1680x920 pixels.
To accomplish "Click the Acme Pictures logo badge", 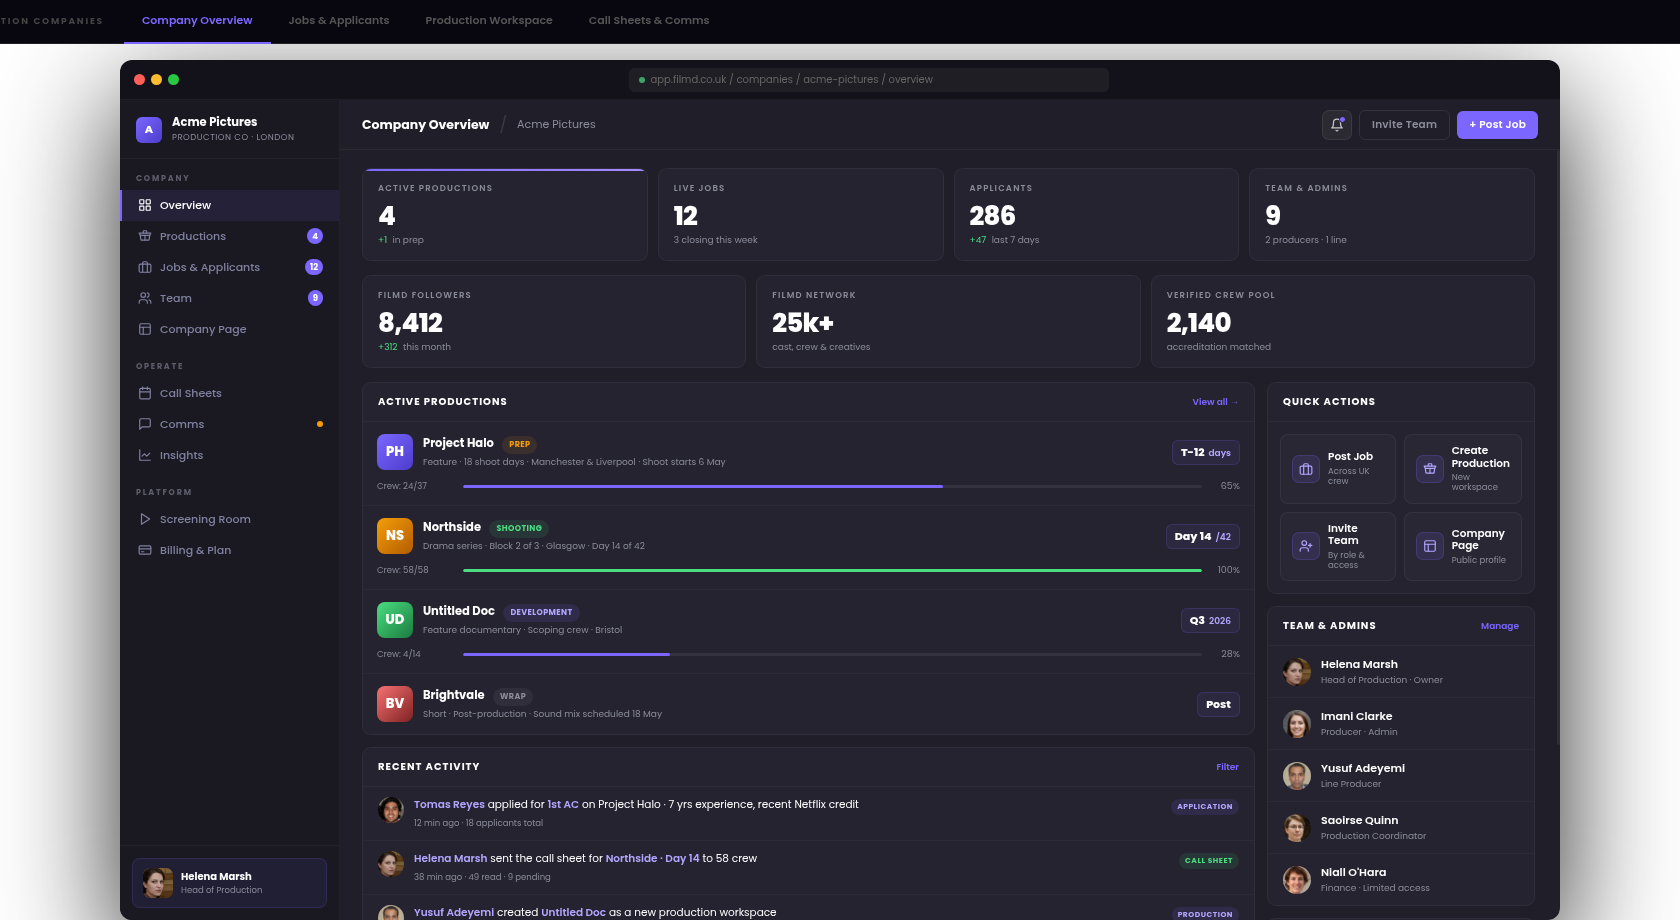I will tap(149, 129).
